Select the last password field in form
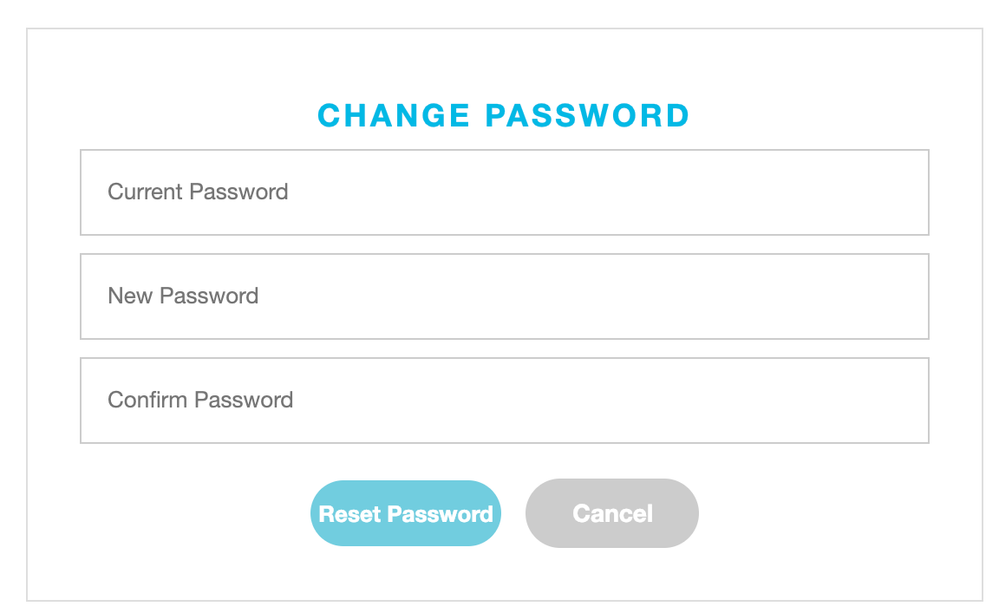 click(x=504, y=400)
